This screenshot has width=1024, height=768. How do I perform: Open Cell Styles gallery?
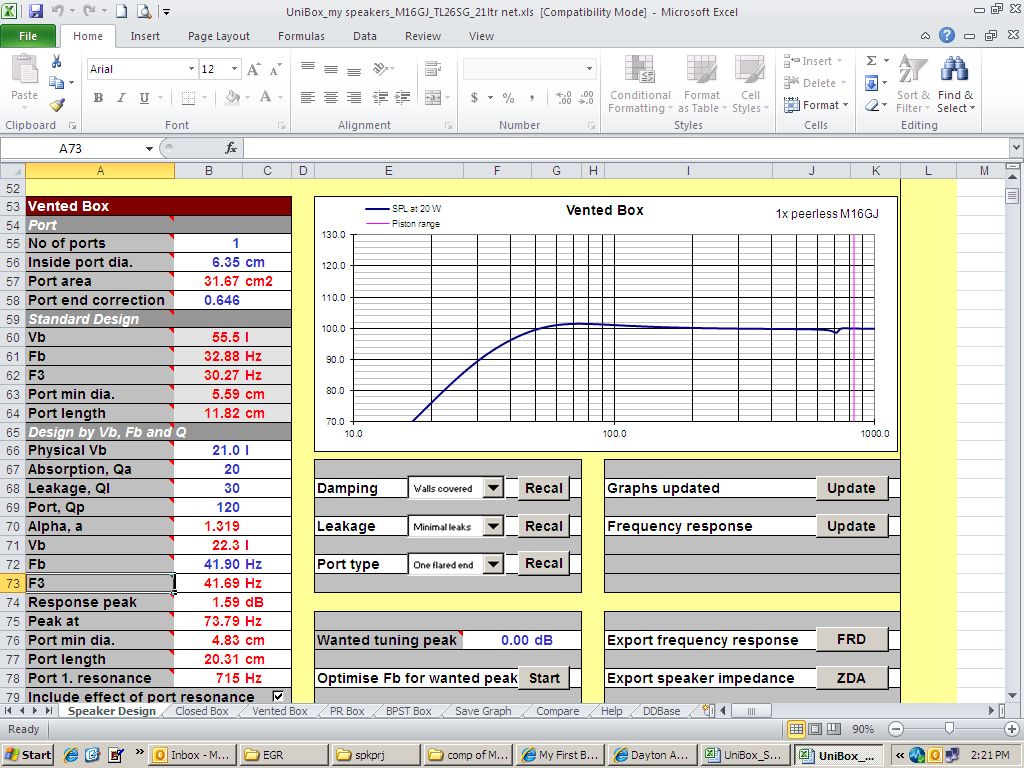pos(750,84)
